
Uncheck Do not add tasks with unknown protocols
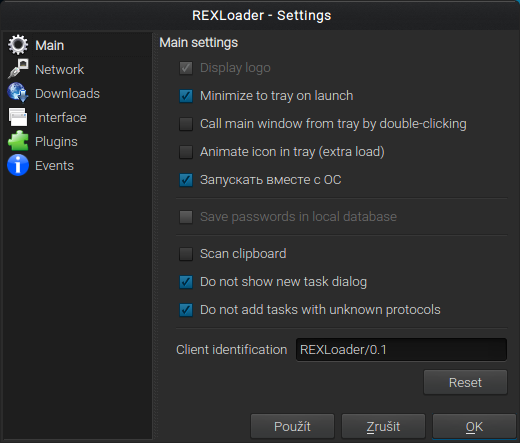click(186, 310)
